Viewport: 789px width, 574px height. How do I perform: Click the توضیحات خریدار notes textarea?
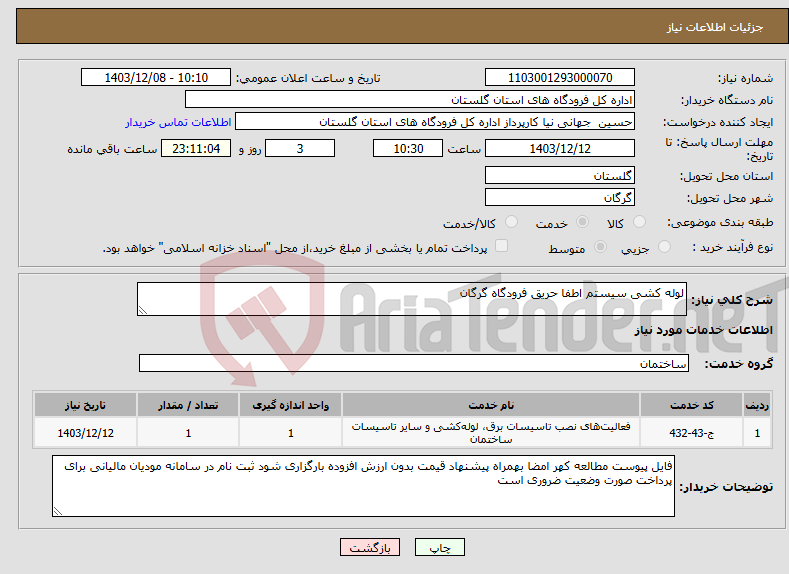coord(363,486)
